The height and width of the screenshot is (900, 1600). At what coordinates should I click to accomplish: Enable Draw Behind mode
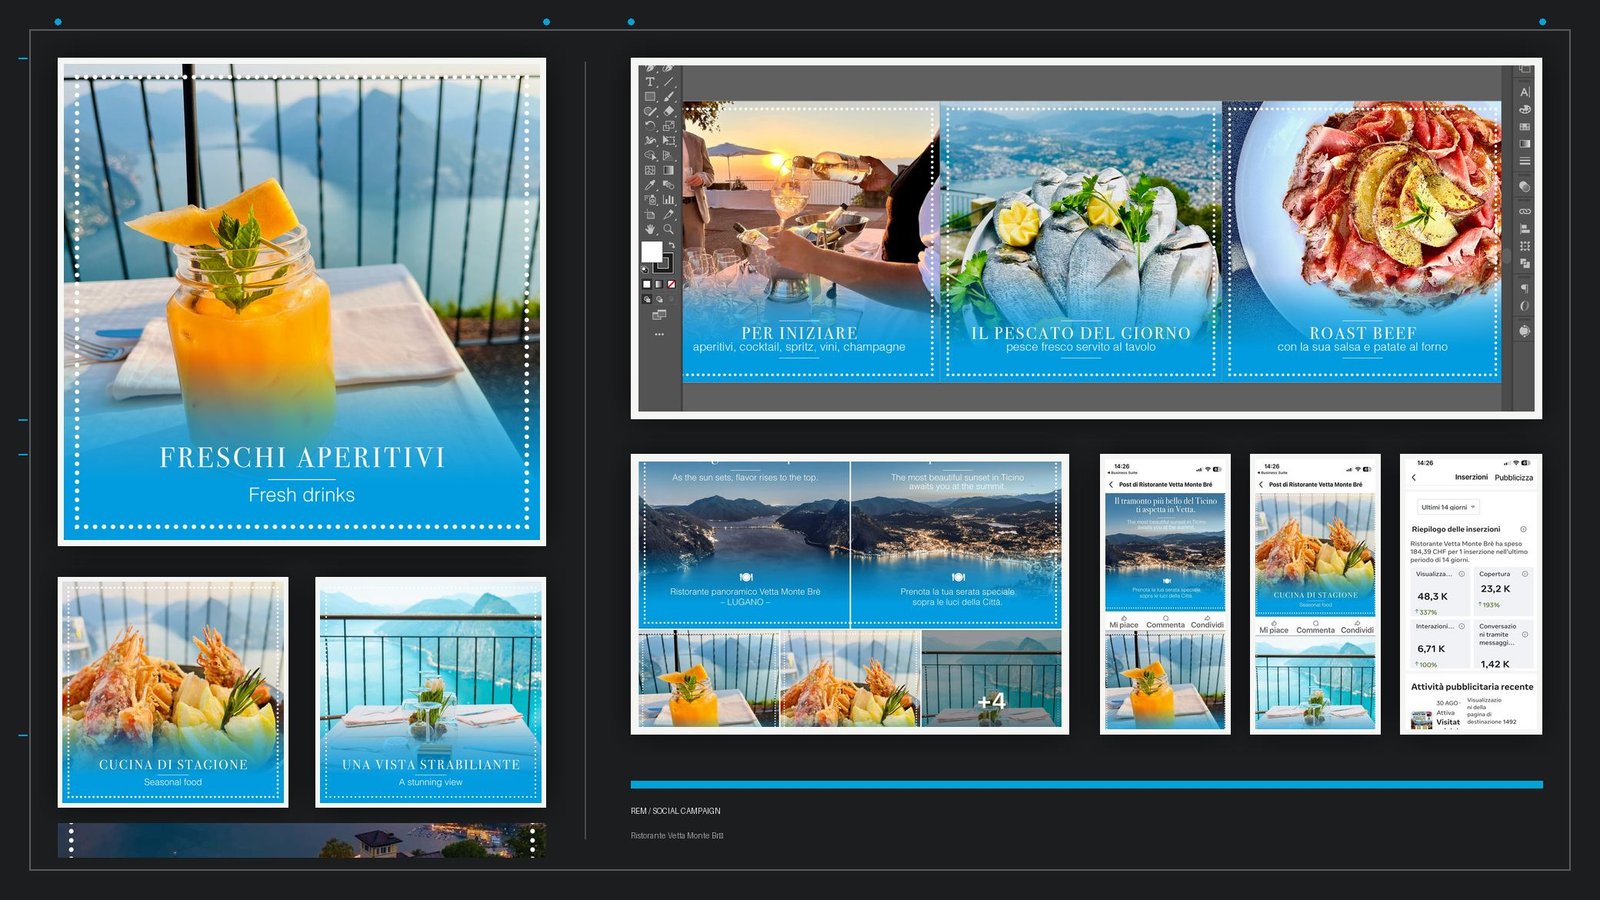(659, 299)
